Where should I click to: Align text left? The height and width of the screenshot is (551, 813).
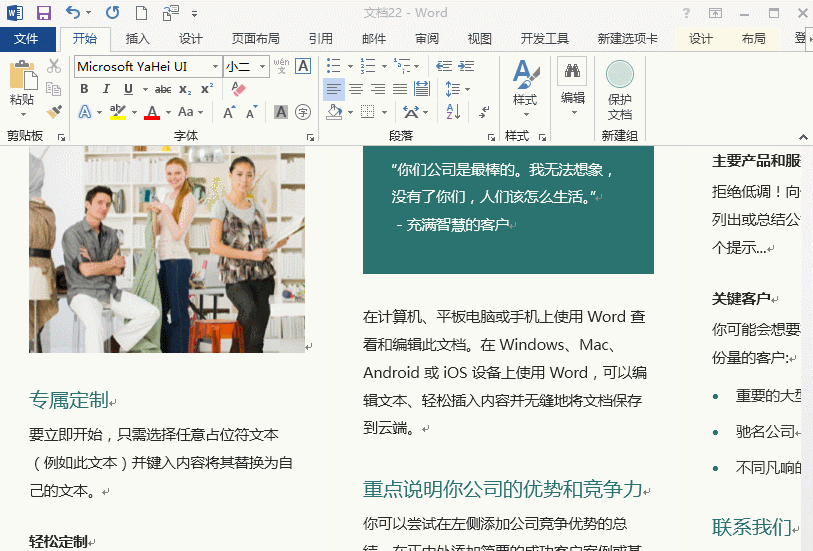pyautogui.click(x=333, y=89)
